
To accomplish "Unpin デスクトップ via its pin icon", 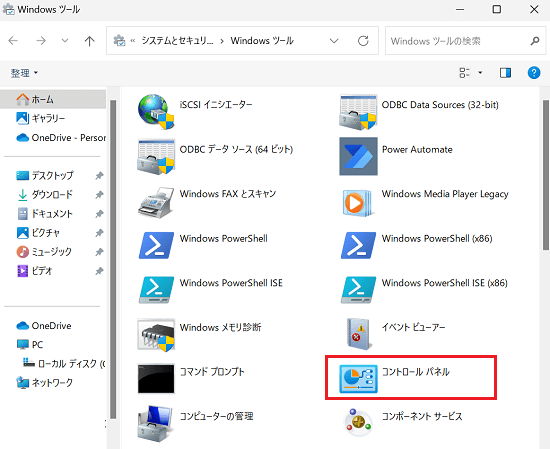I will pyautogui.click(x=99, y=175).
